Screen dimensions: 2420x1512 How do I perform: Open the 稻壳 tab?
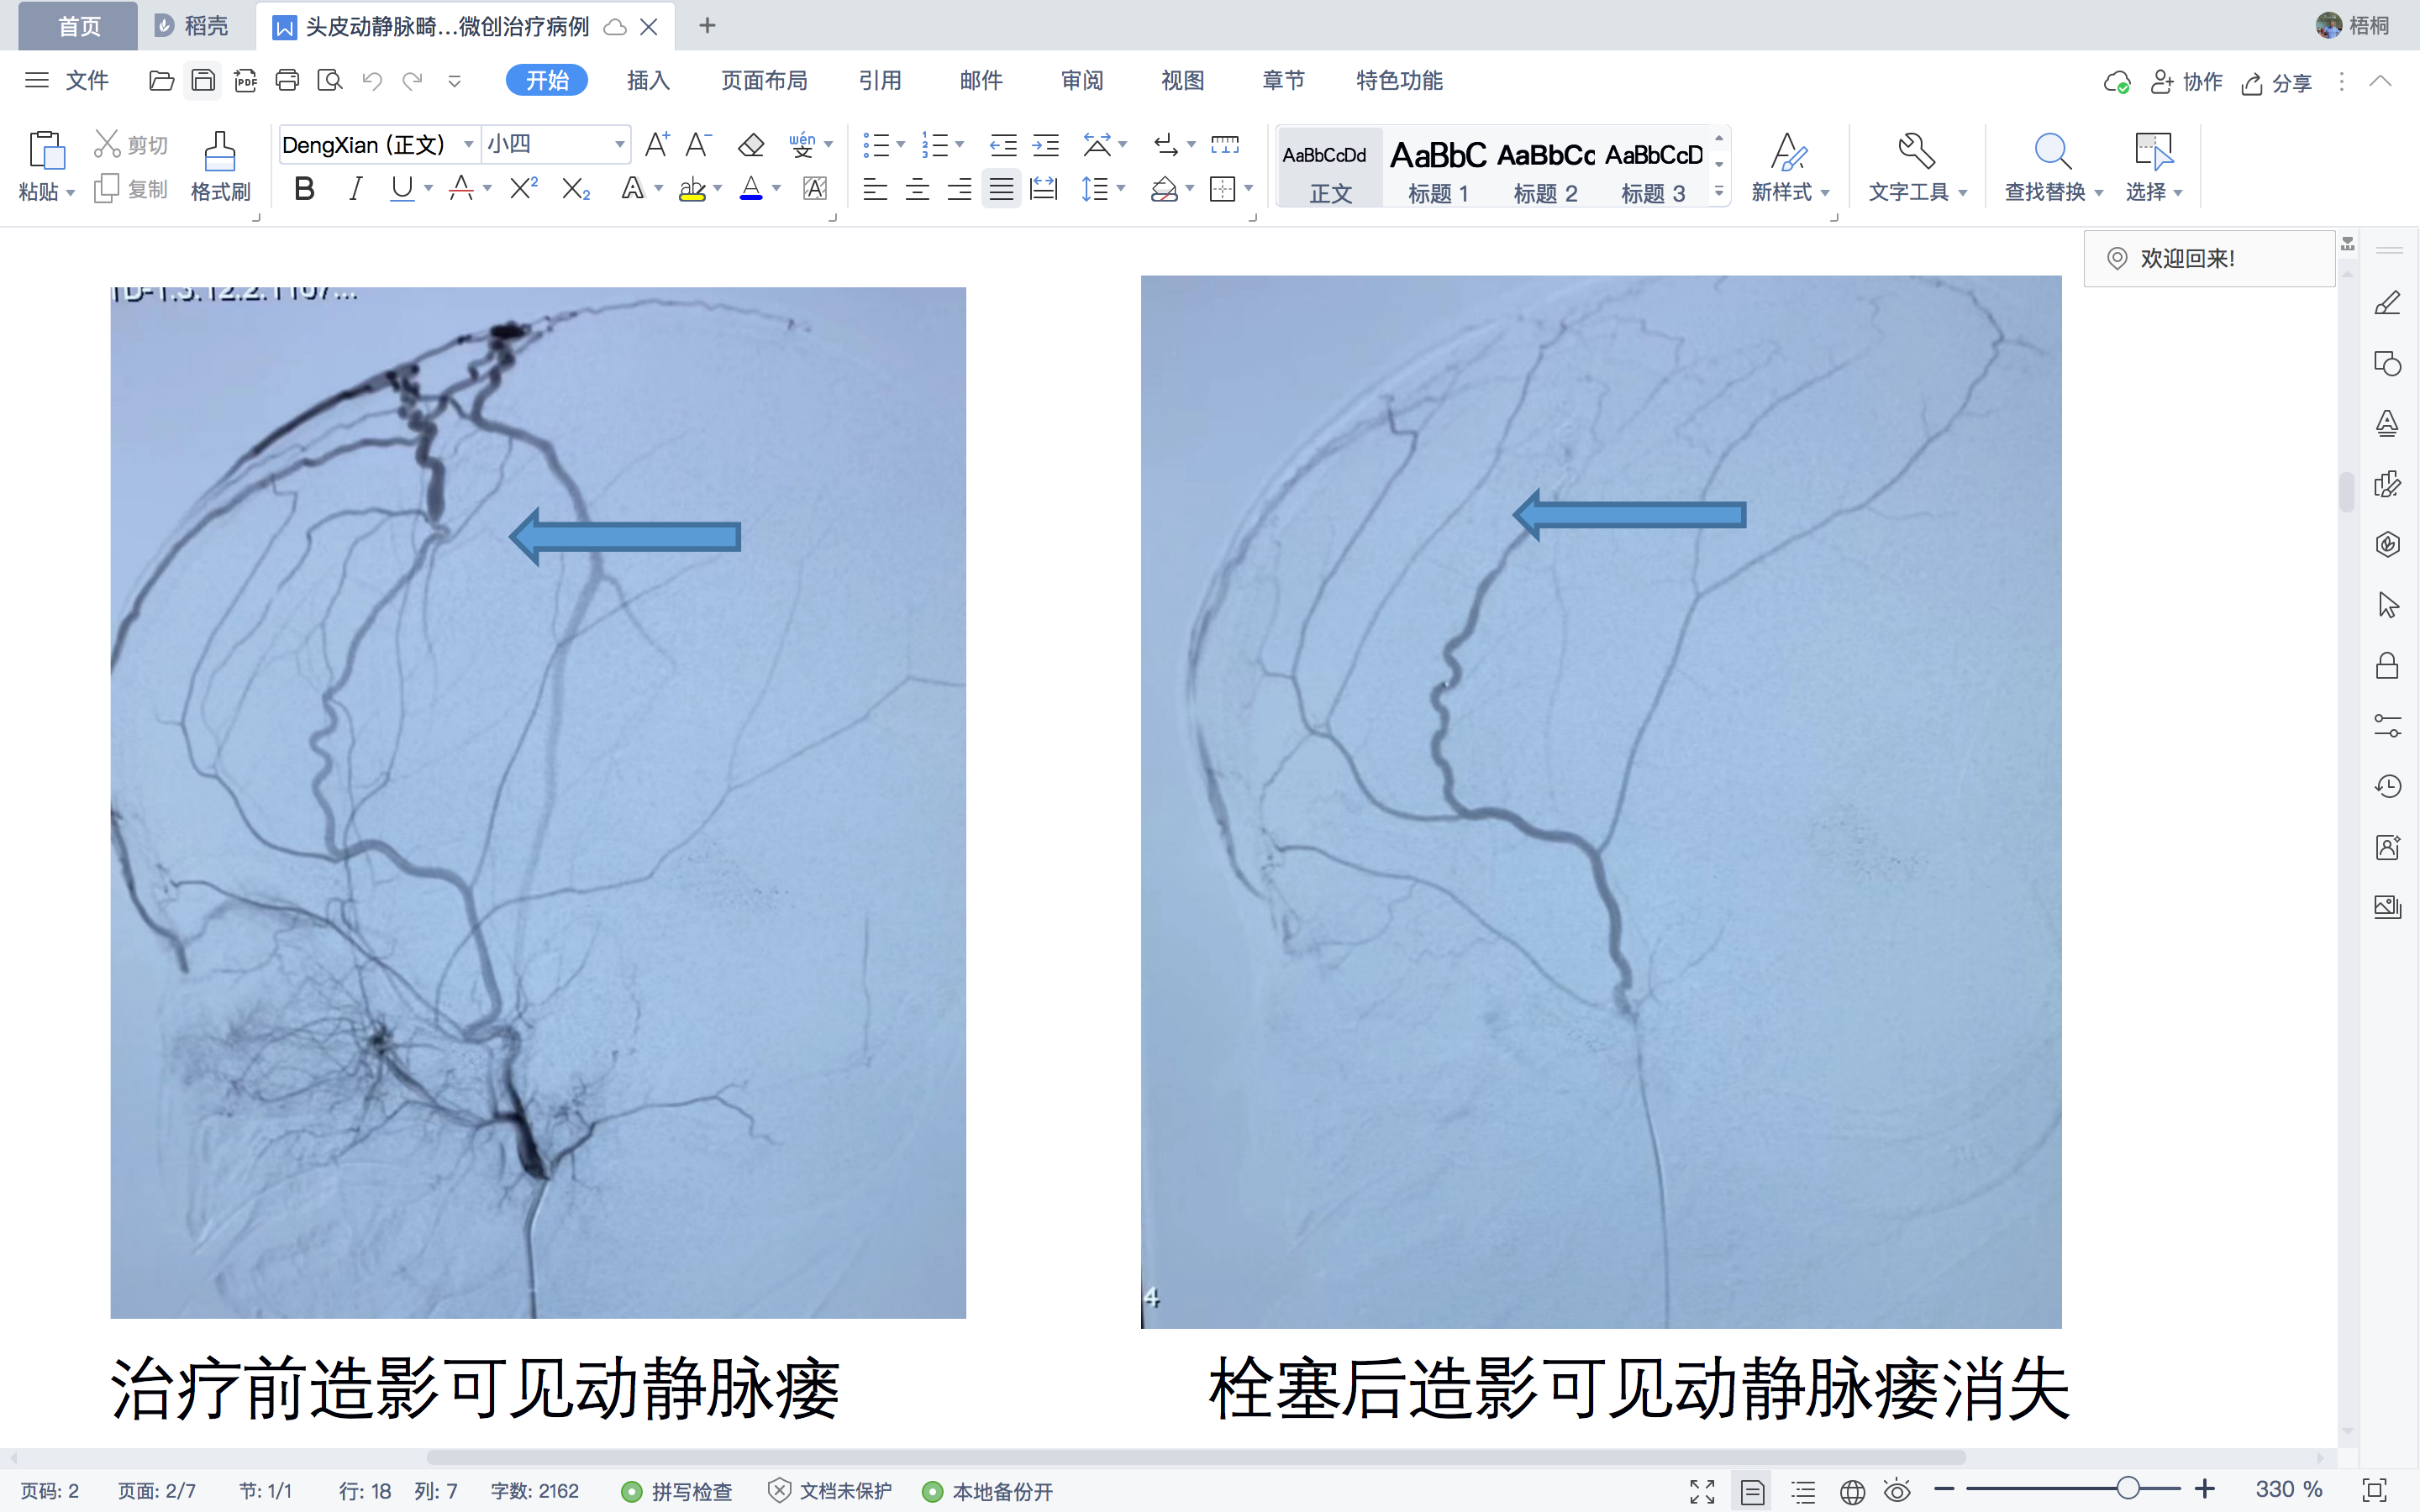(x=192, y=26)
